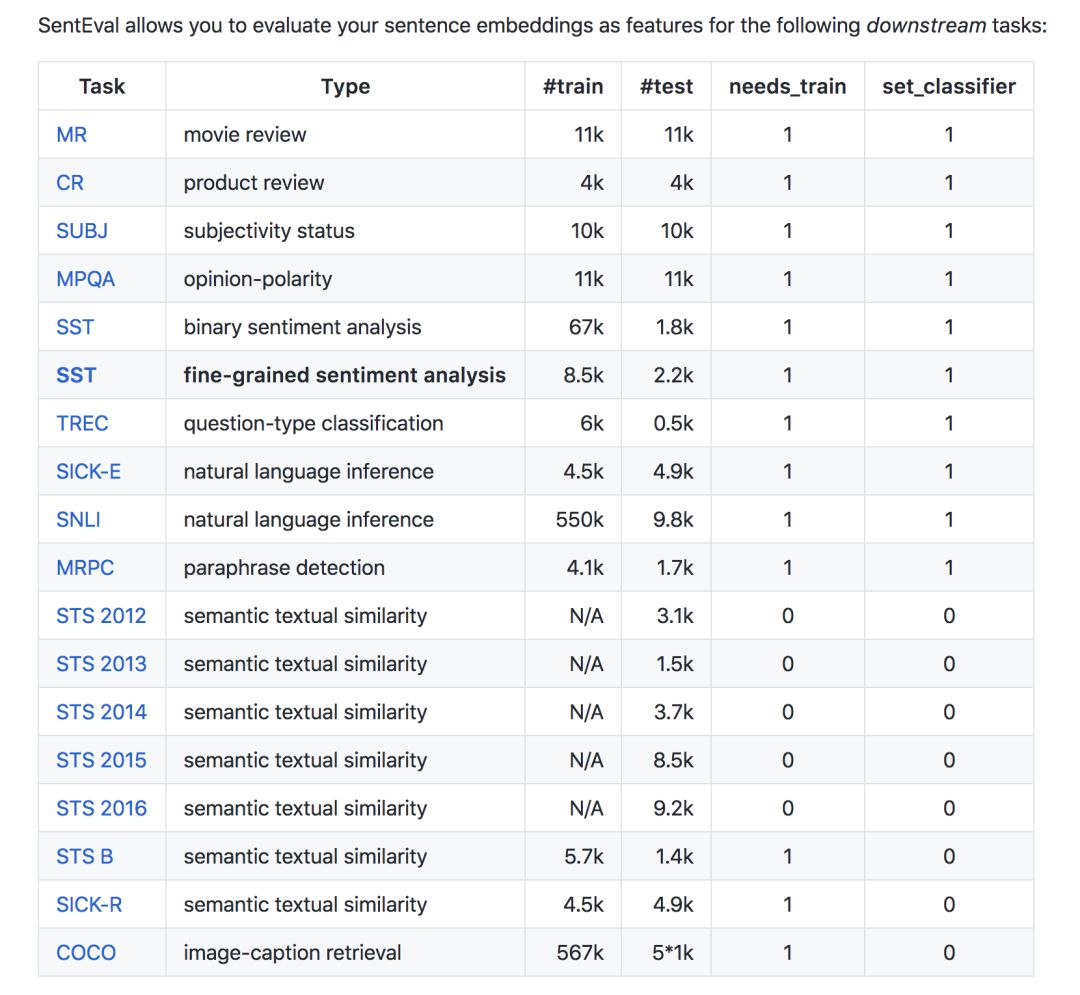
Task: Open the SUBJ link
Action: [82, 231]
